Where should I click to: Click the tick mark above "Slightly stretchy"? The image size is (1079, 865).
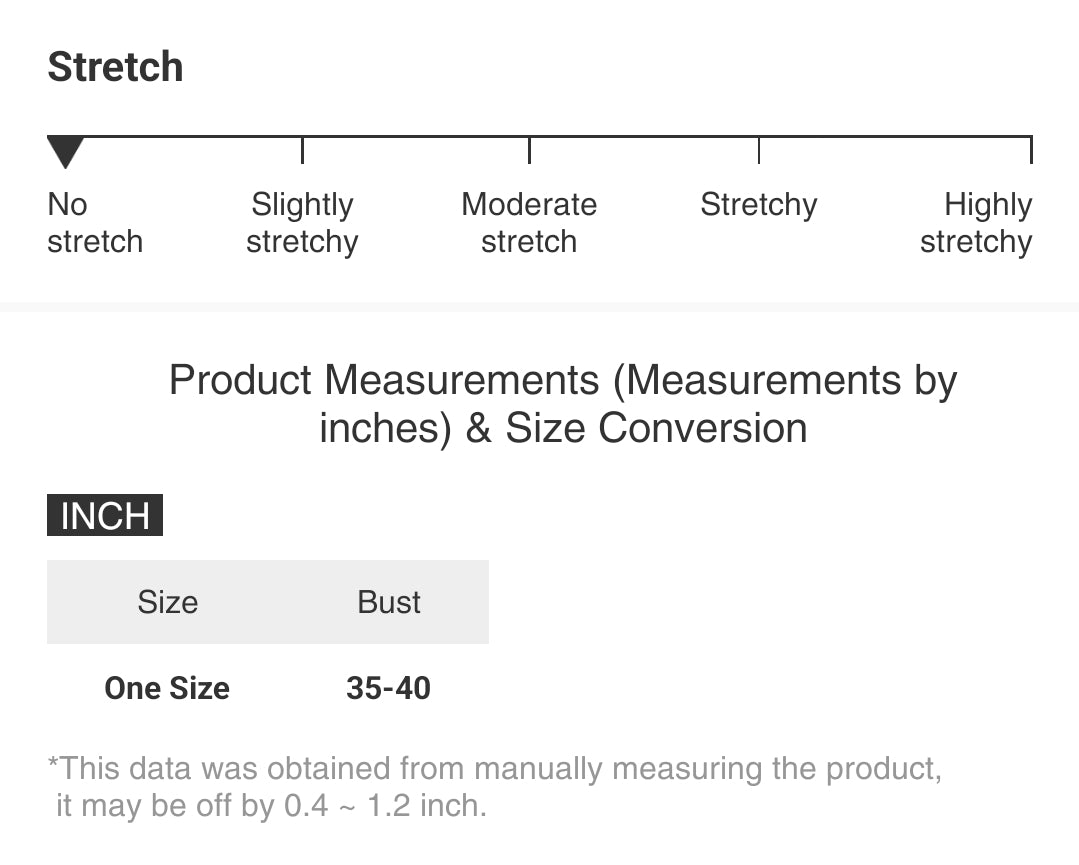pyautogui.click(x=302, y=150)
